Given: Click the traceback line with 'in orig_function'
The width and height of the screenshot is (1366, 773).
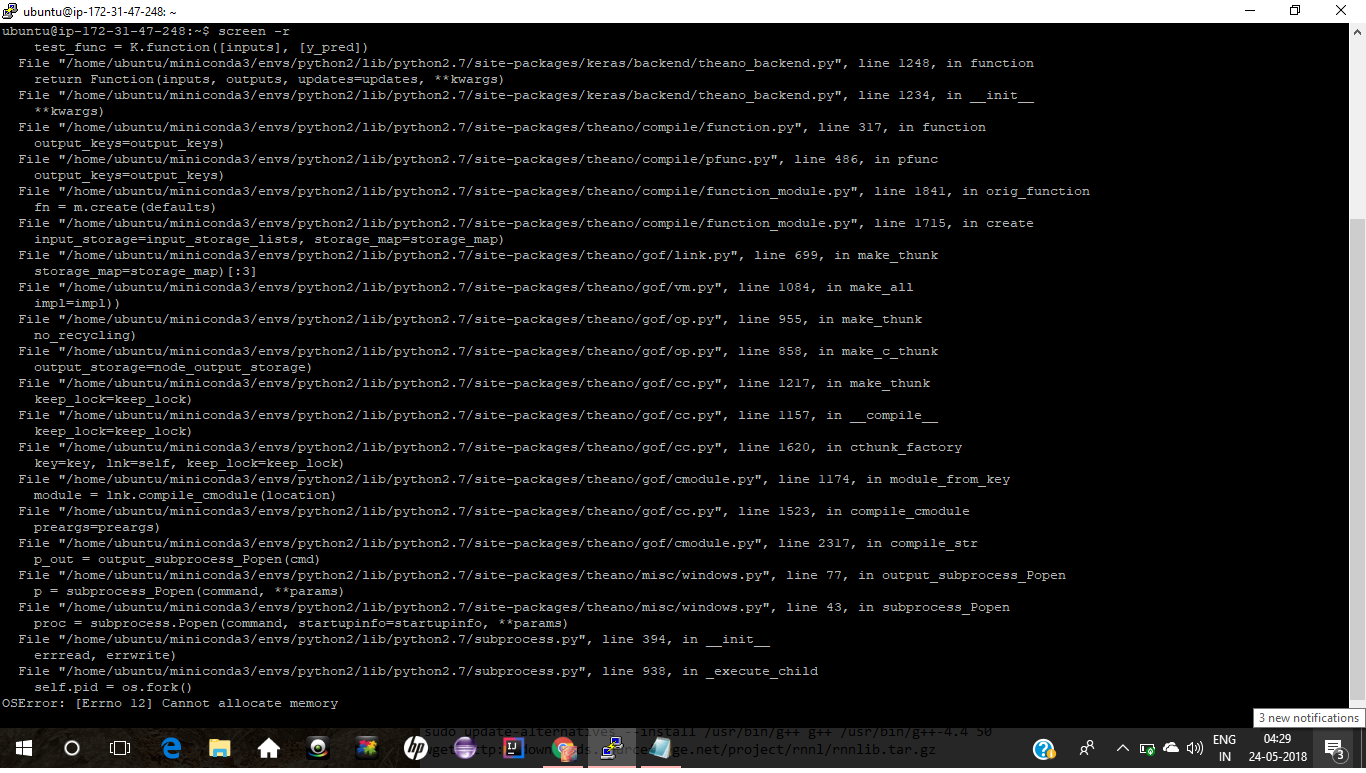Looking at the screenshot, I should pos(554,191).
